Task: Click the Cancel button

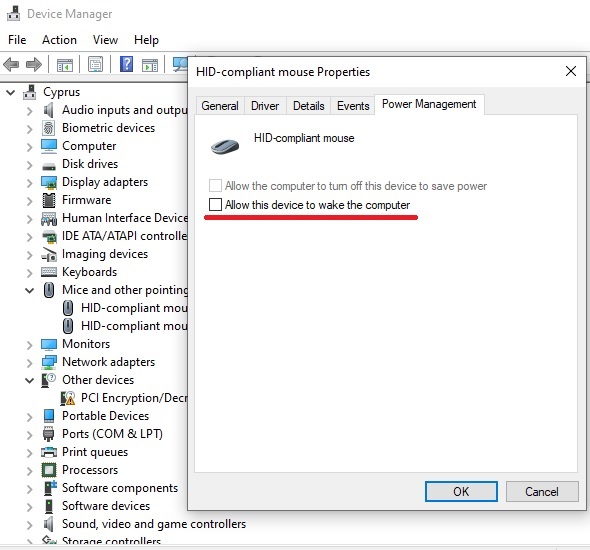Action: click(542, 491)
